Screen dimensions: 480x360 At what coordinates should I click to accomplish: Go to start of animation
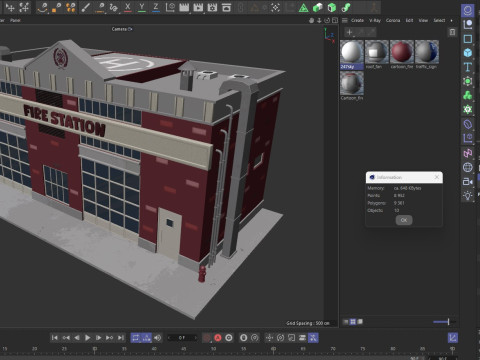[55, 338]
